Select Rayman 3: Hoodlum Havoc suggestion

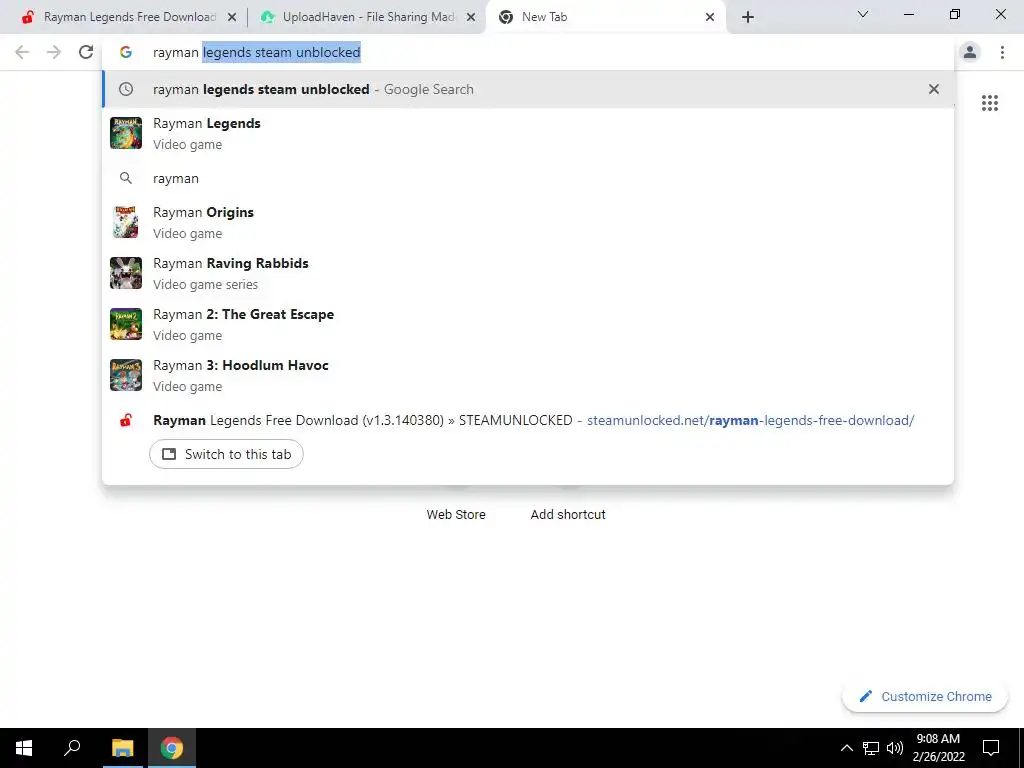[528, 375]
